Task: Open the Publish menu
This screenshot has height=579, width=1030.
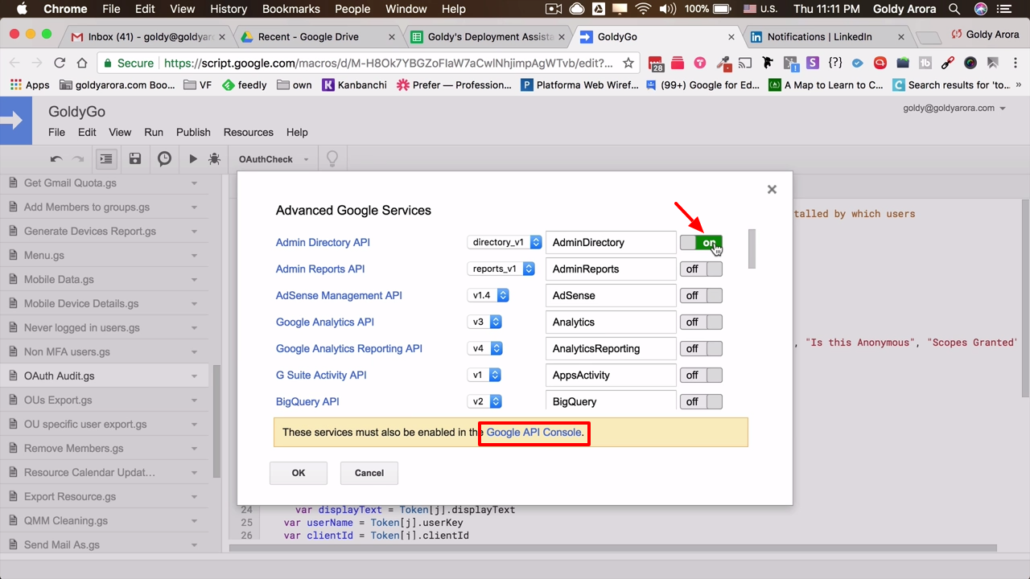Action: pos(193,132)
